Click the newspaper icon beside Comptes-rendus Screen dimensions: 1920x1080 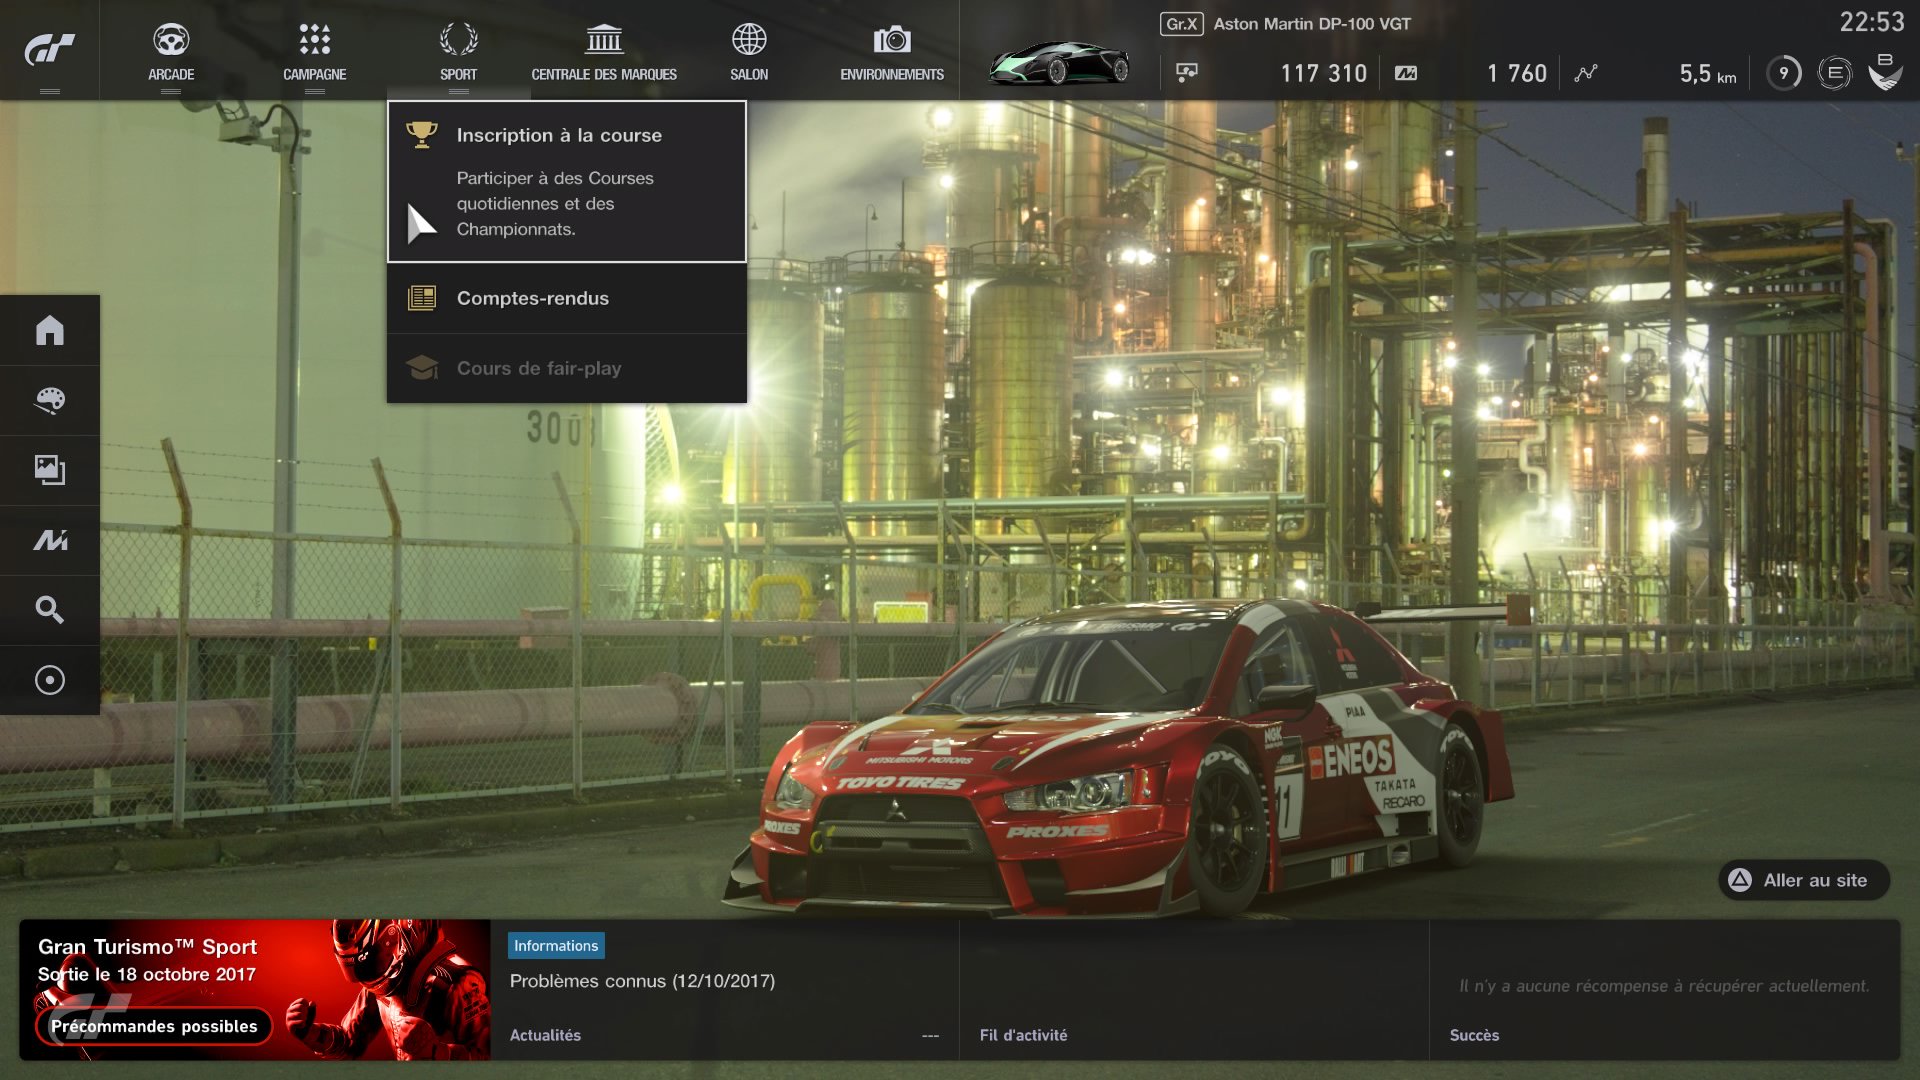click(x=422, y=298)
